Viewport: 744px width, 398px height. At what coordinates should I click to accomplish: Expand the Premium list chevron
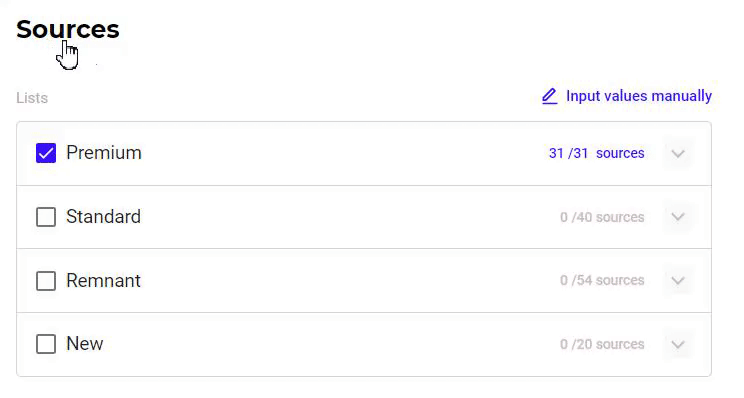pyautogui.click(x=678, y=154)
